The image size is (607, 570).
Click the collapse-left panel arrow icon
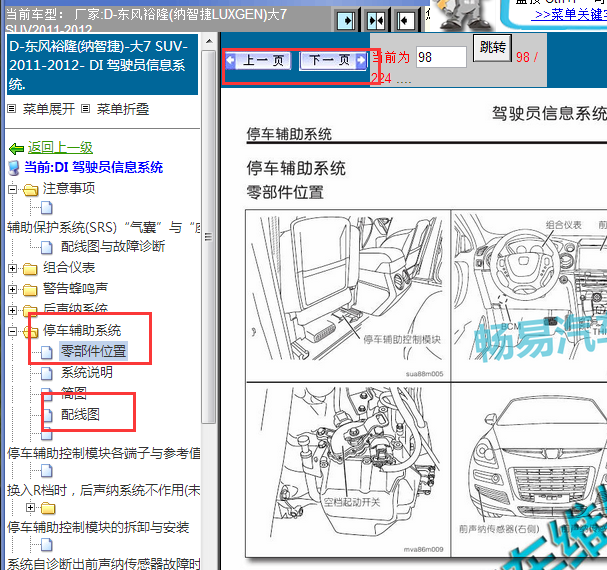pyautogui.click(x=405, y=20)
